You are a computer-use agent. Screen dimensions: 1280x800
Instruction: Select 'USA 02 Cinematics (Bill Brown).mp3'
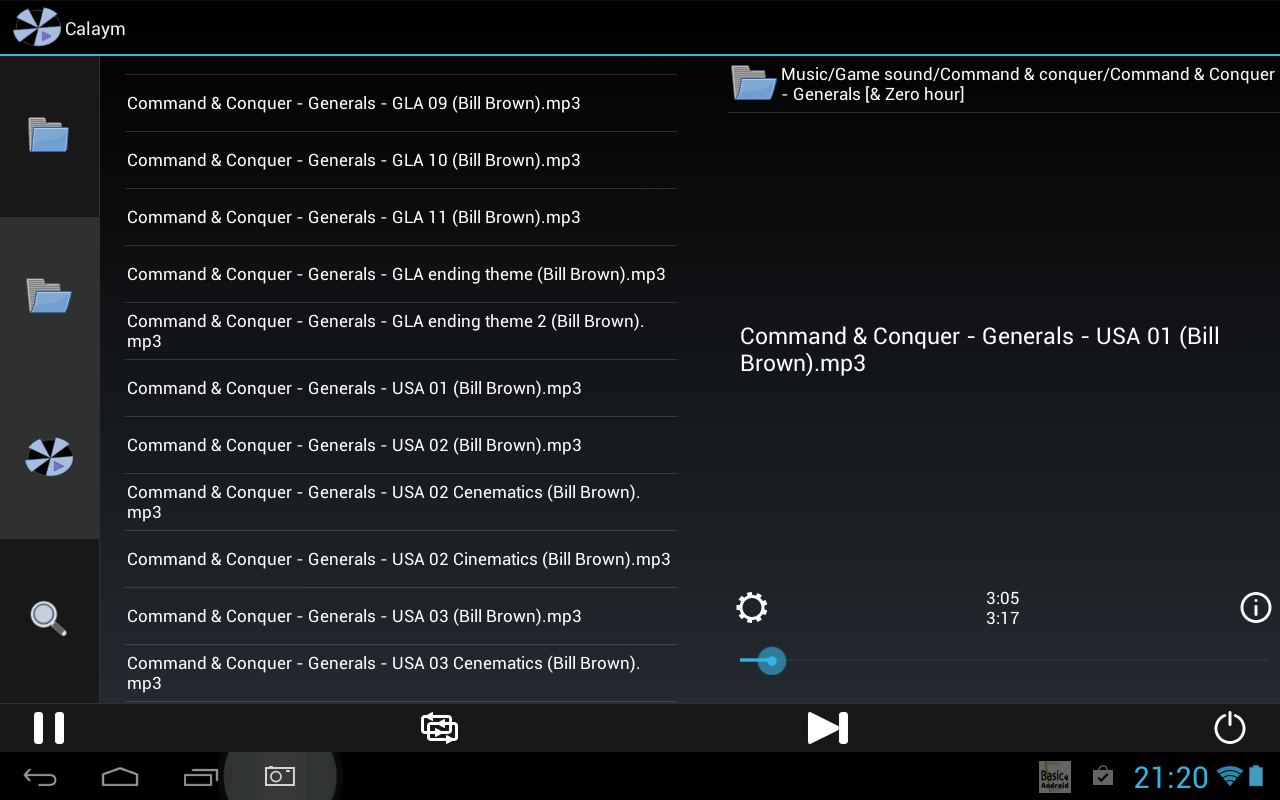401,559
